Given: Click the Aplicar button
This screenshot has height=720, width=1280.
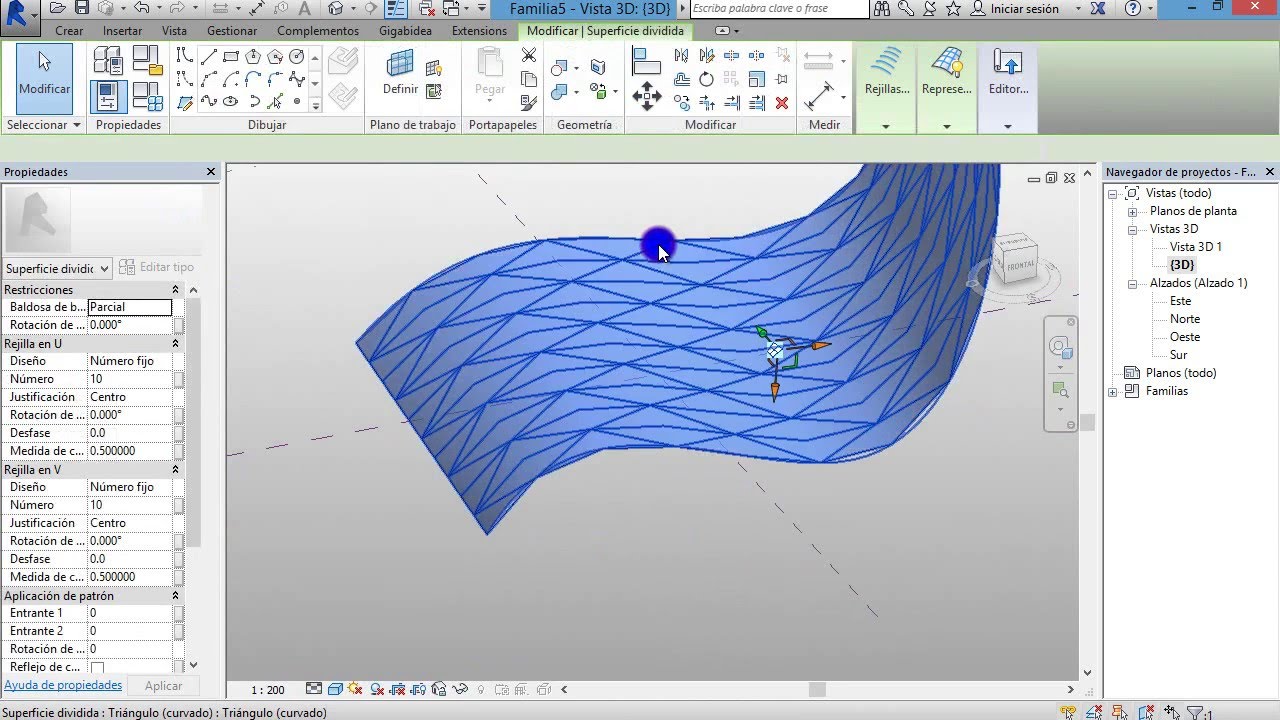Looking at the screenshot, I should tap(163, 686).
